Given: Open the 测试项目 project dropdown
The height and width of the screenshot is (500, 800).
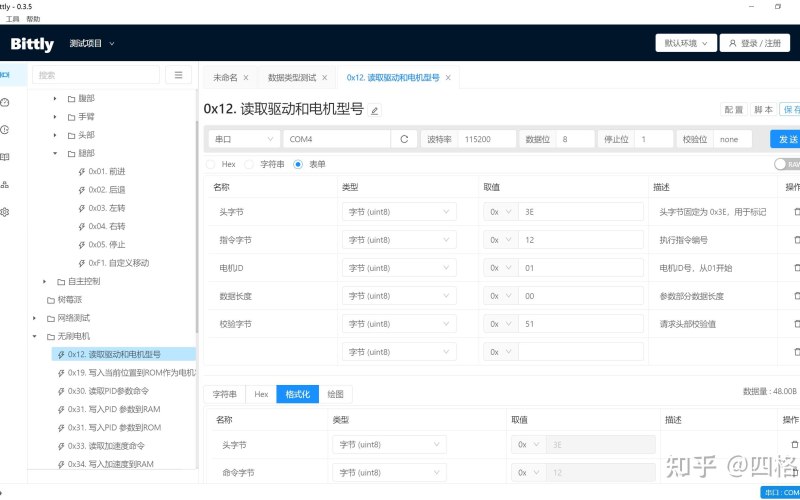Looking at the screenshot, I should coord(92,43).
